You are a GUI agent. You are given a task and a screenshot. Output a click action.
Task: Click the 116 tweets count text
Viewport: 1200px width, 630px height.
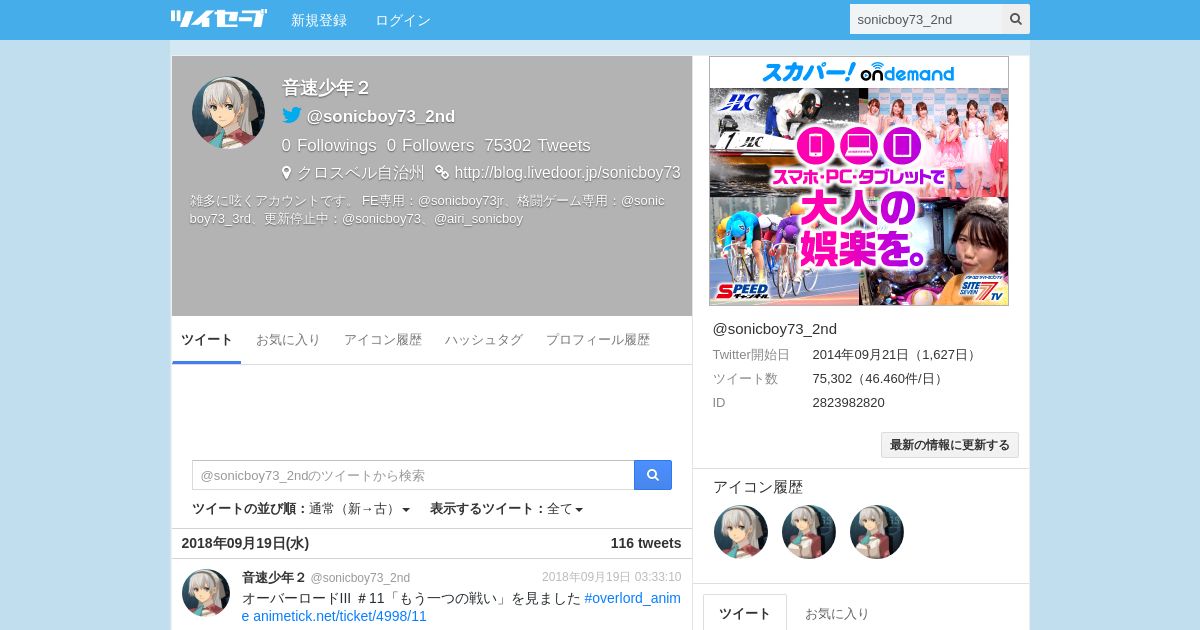click(646, 543)
